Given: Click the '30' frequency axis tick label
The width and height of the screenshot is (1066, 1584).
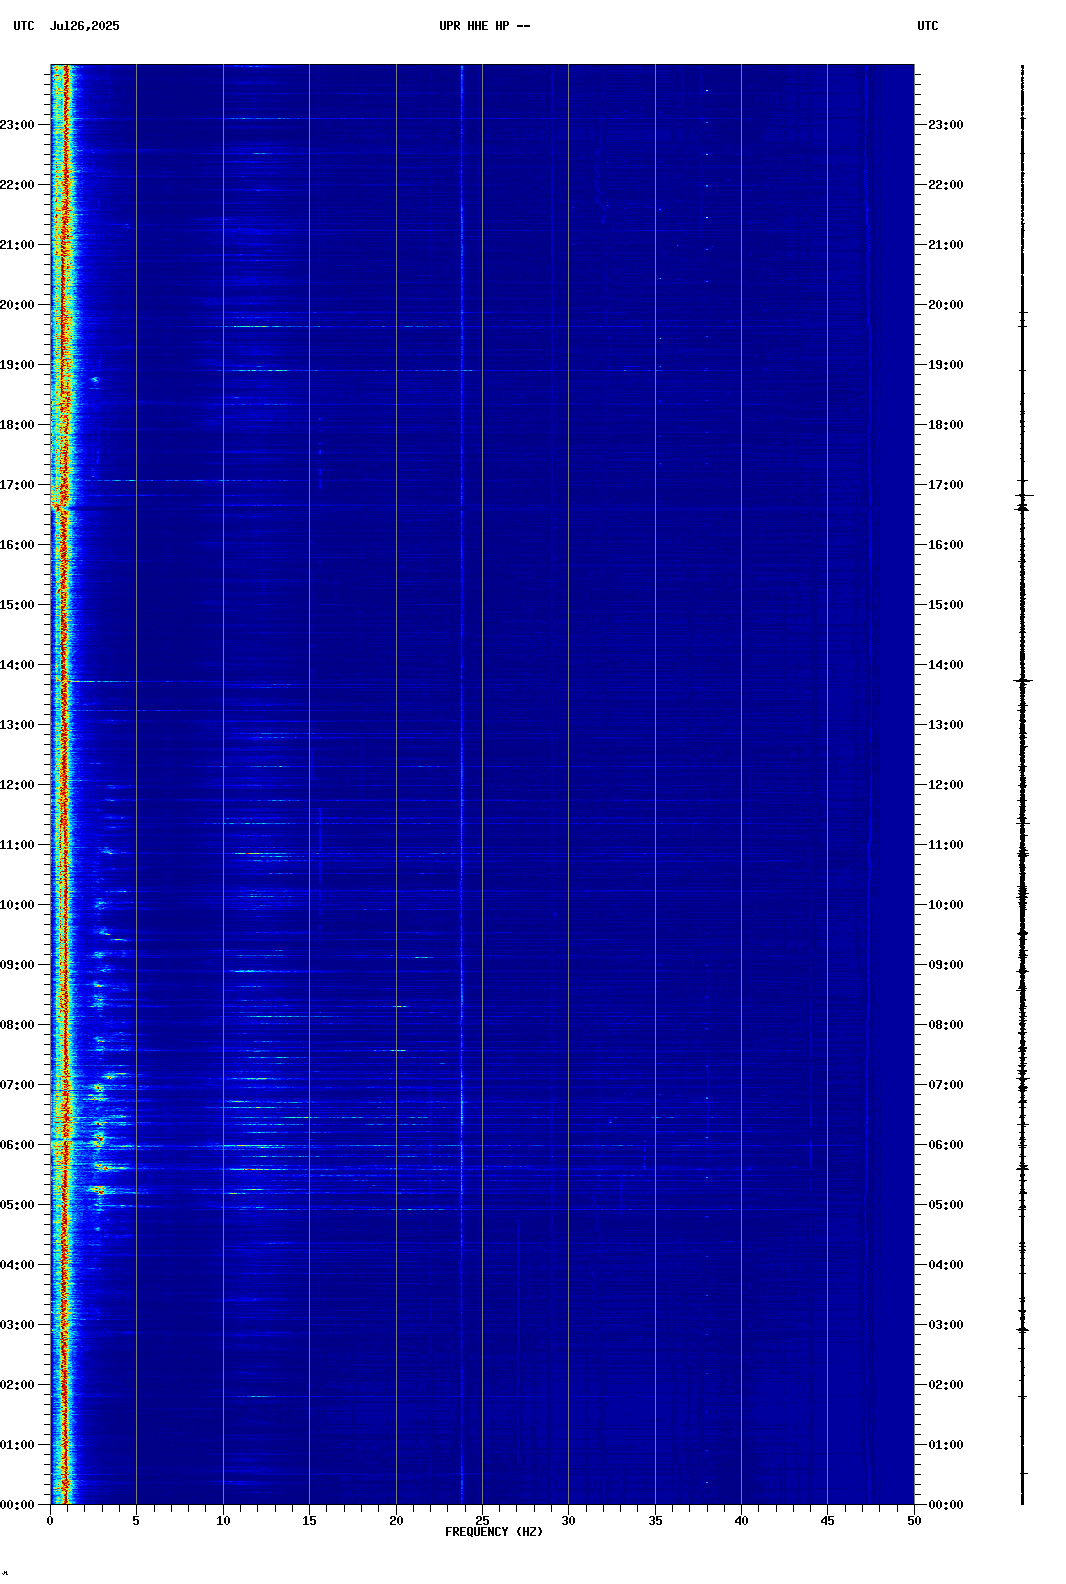Looking at the screenshot, I should (x=568, y=1521).
